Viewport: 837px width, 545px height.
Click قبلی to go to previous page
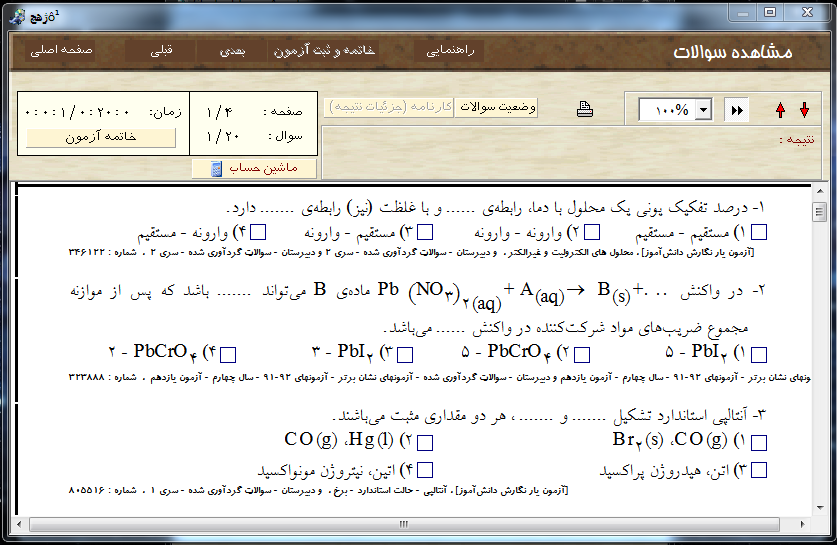point(161,50)
